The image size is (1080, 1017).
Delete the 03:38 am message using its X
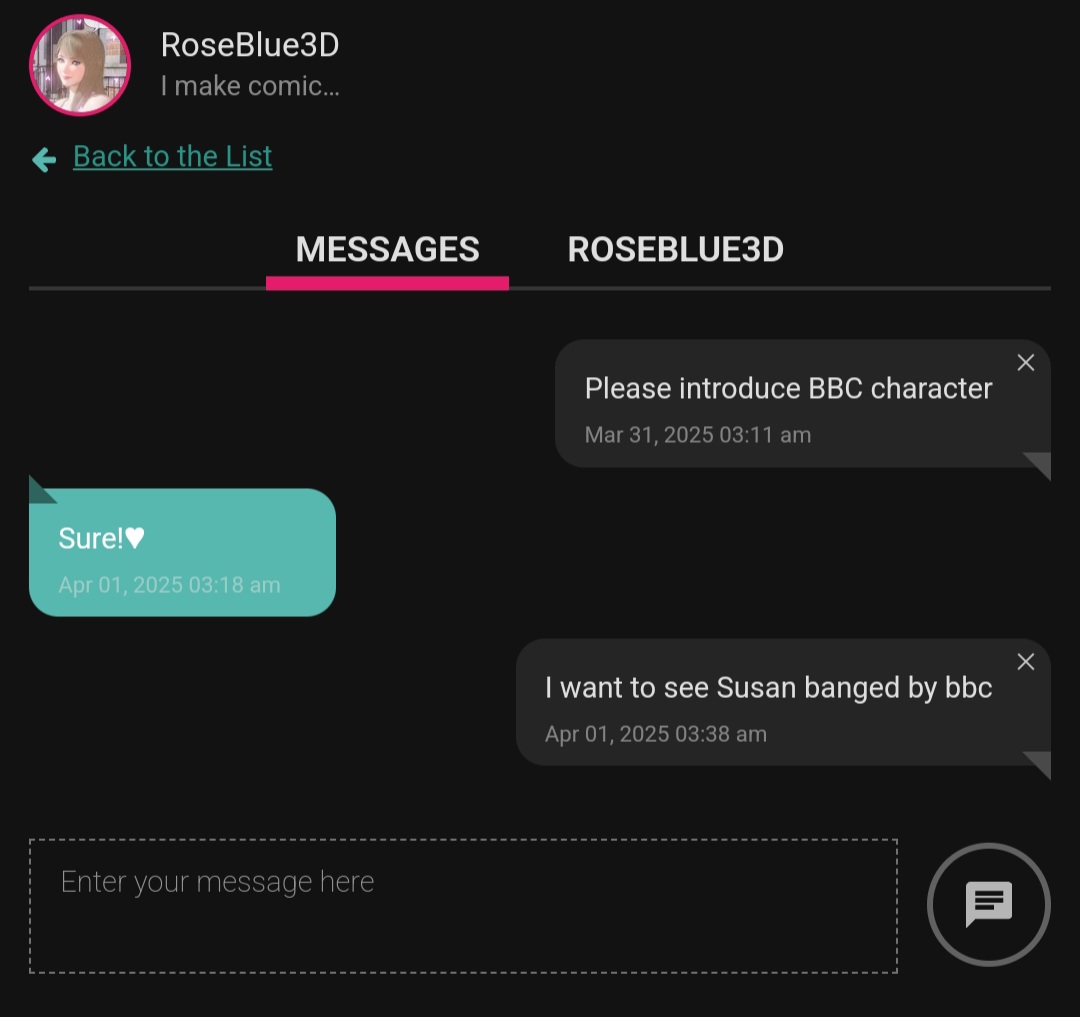pos(1026,662)
